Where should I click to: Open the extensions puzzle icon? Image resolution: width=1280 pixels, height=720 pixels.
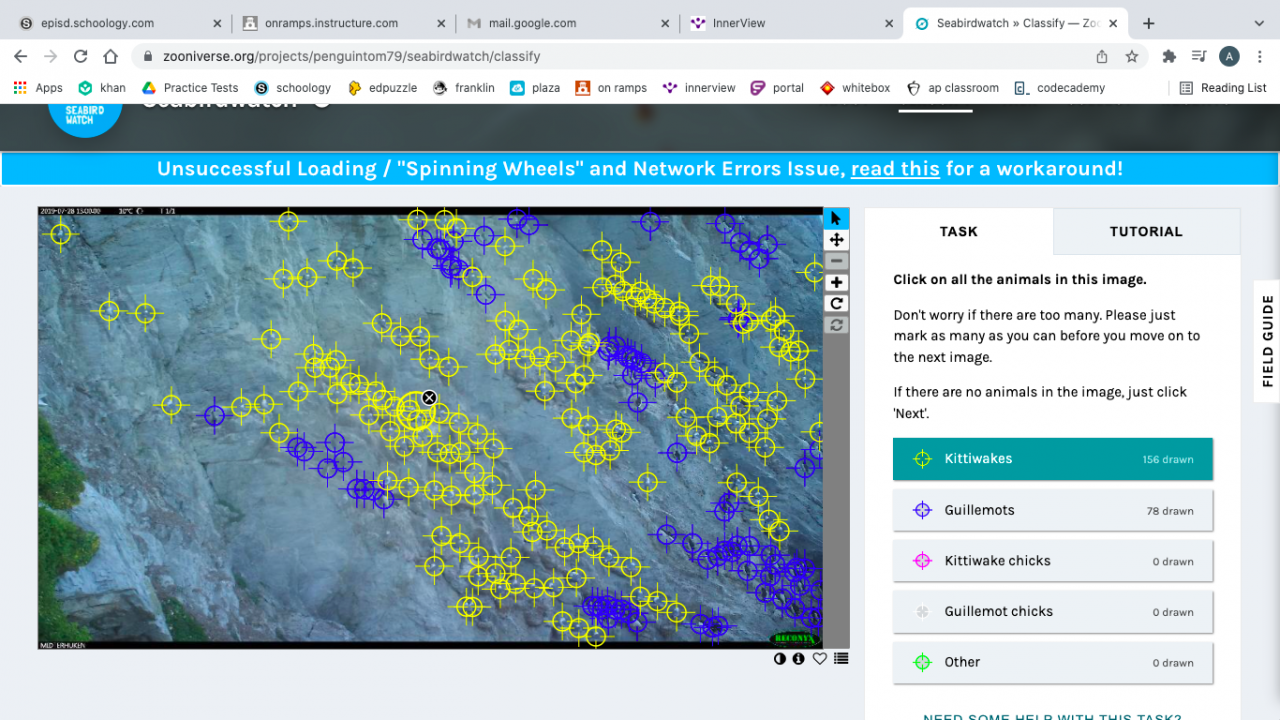tap(1169, 57)
